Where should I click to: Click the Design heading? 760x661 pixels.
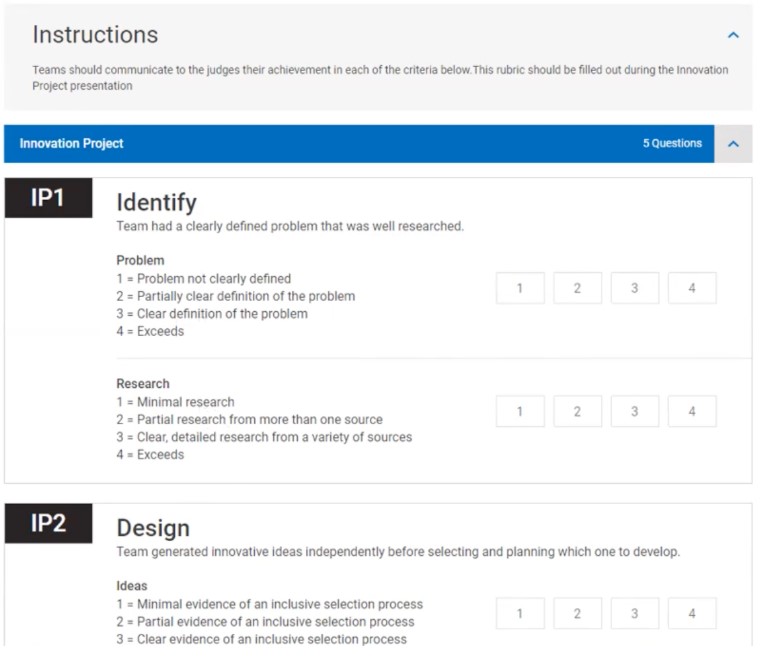[153, 528]
